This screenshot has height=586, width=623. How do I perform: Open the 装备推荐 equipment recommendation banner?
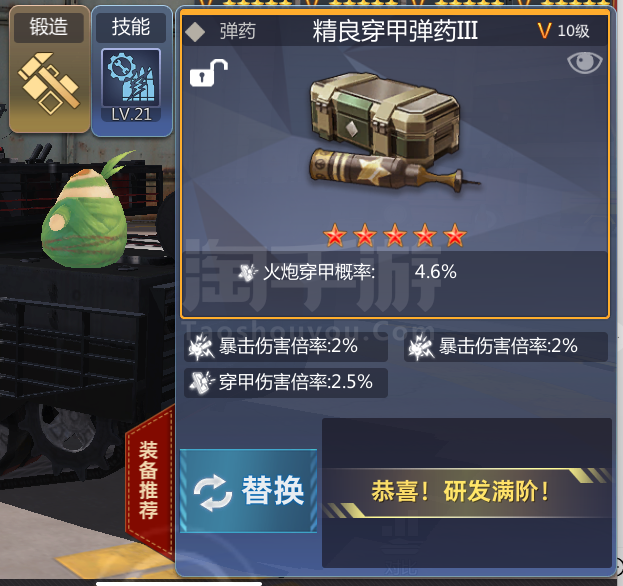pyautogui.click(x=149, y=482)
